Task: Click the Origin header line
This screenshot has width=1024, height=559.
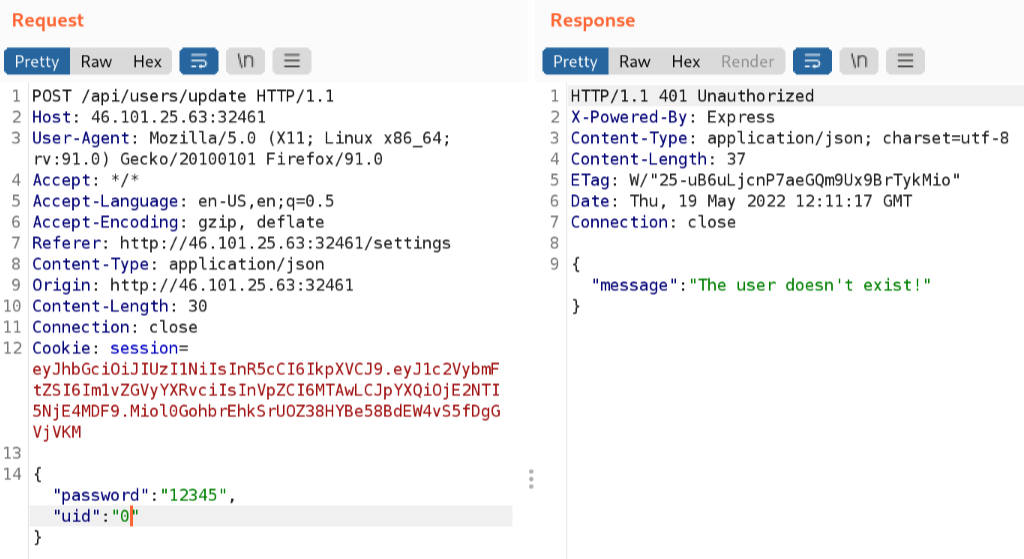Action: tap(193, 285)
